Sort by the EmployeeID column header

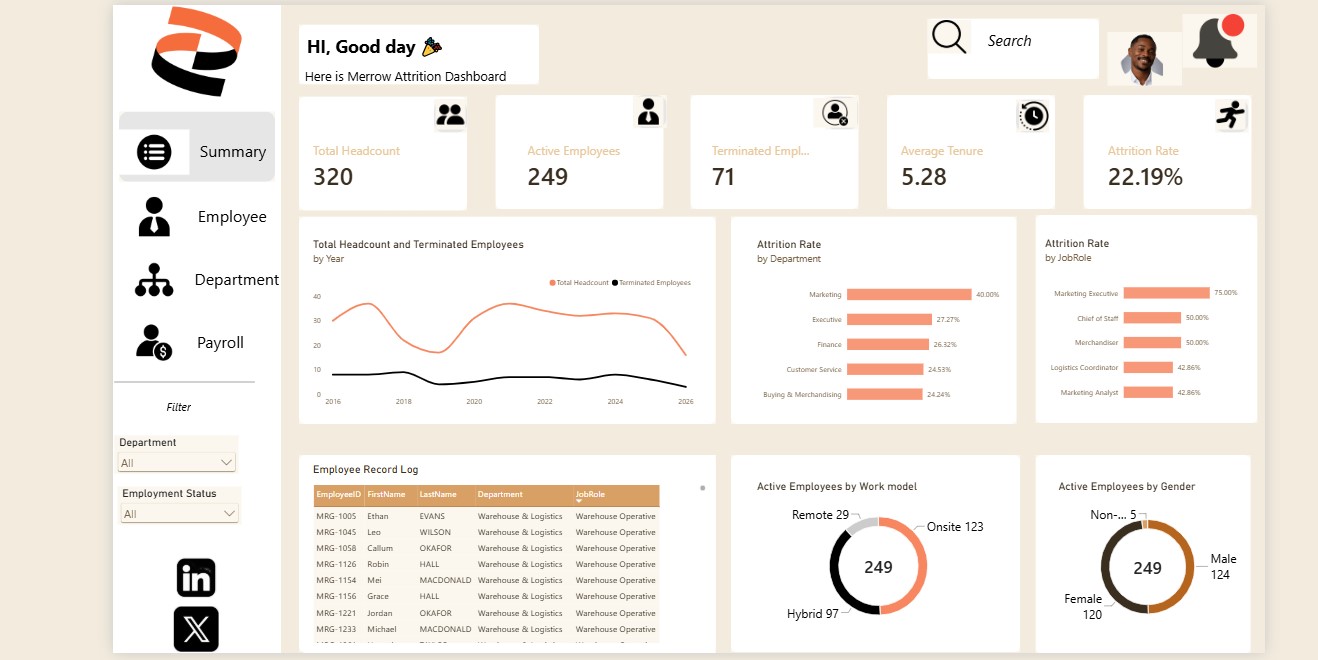coord(338,495)
